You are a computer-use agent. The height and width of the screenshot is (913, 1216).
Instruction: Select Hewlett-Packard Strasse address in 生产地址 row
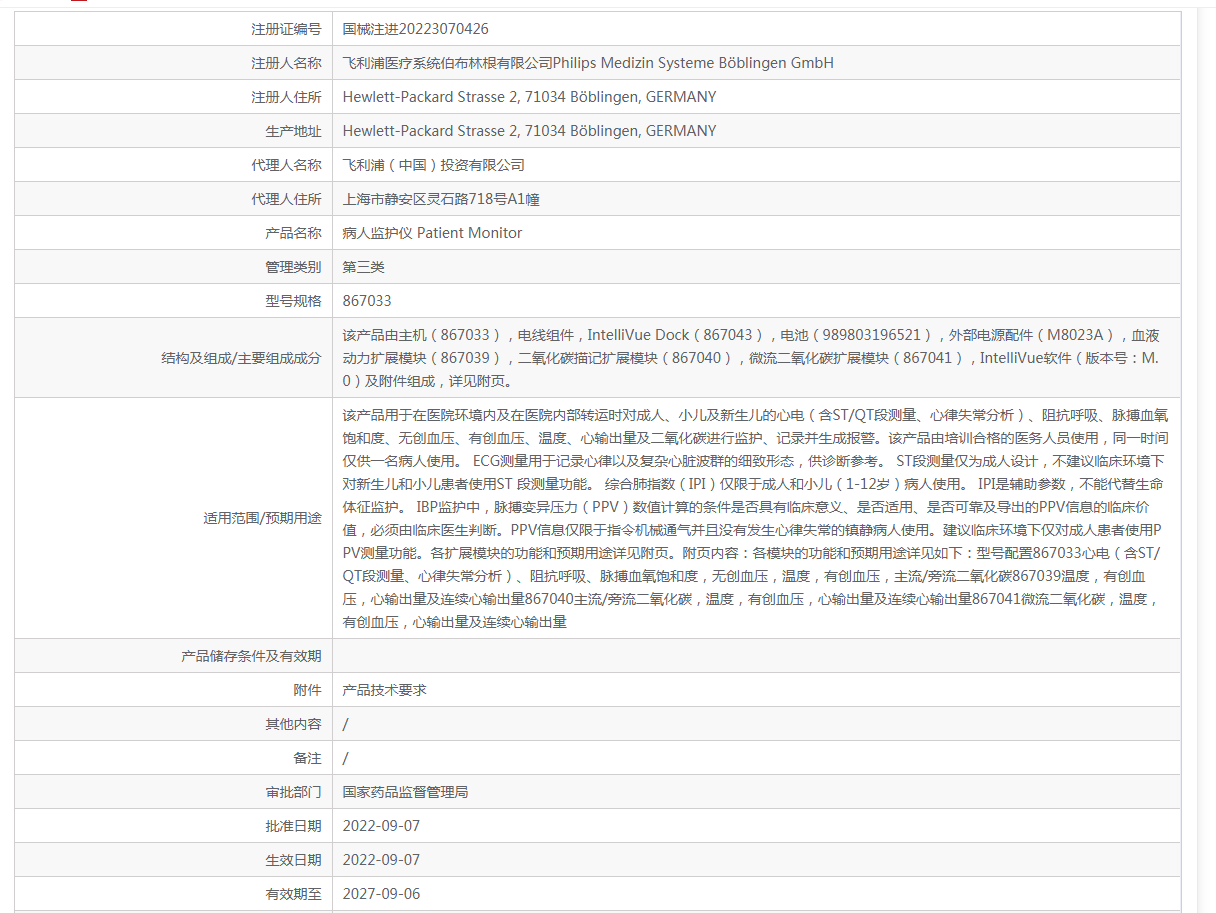pos(529,131)
